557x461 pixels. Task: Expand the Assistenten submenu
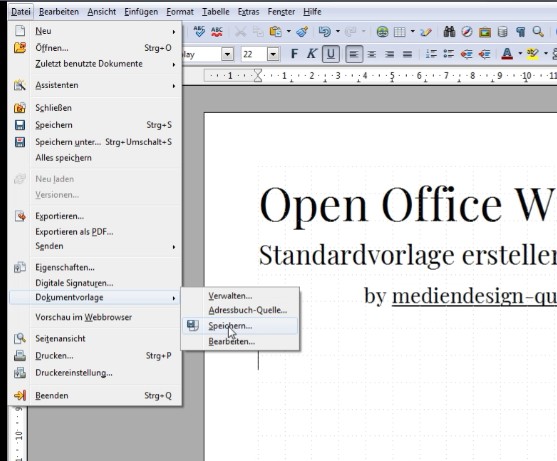96,85
